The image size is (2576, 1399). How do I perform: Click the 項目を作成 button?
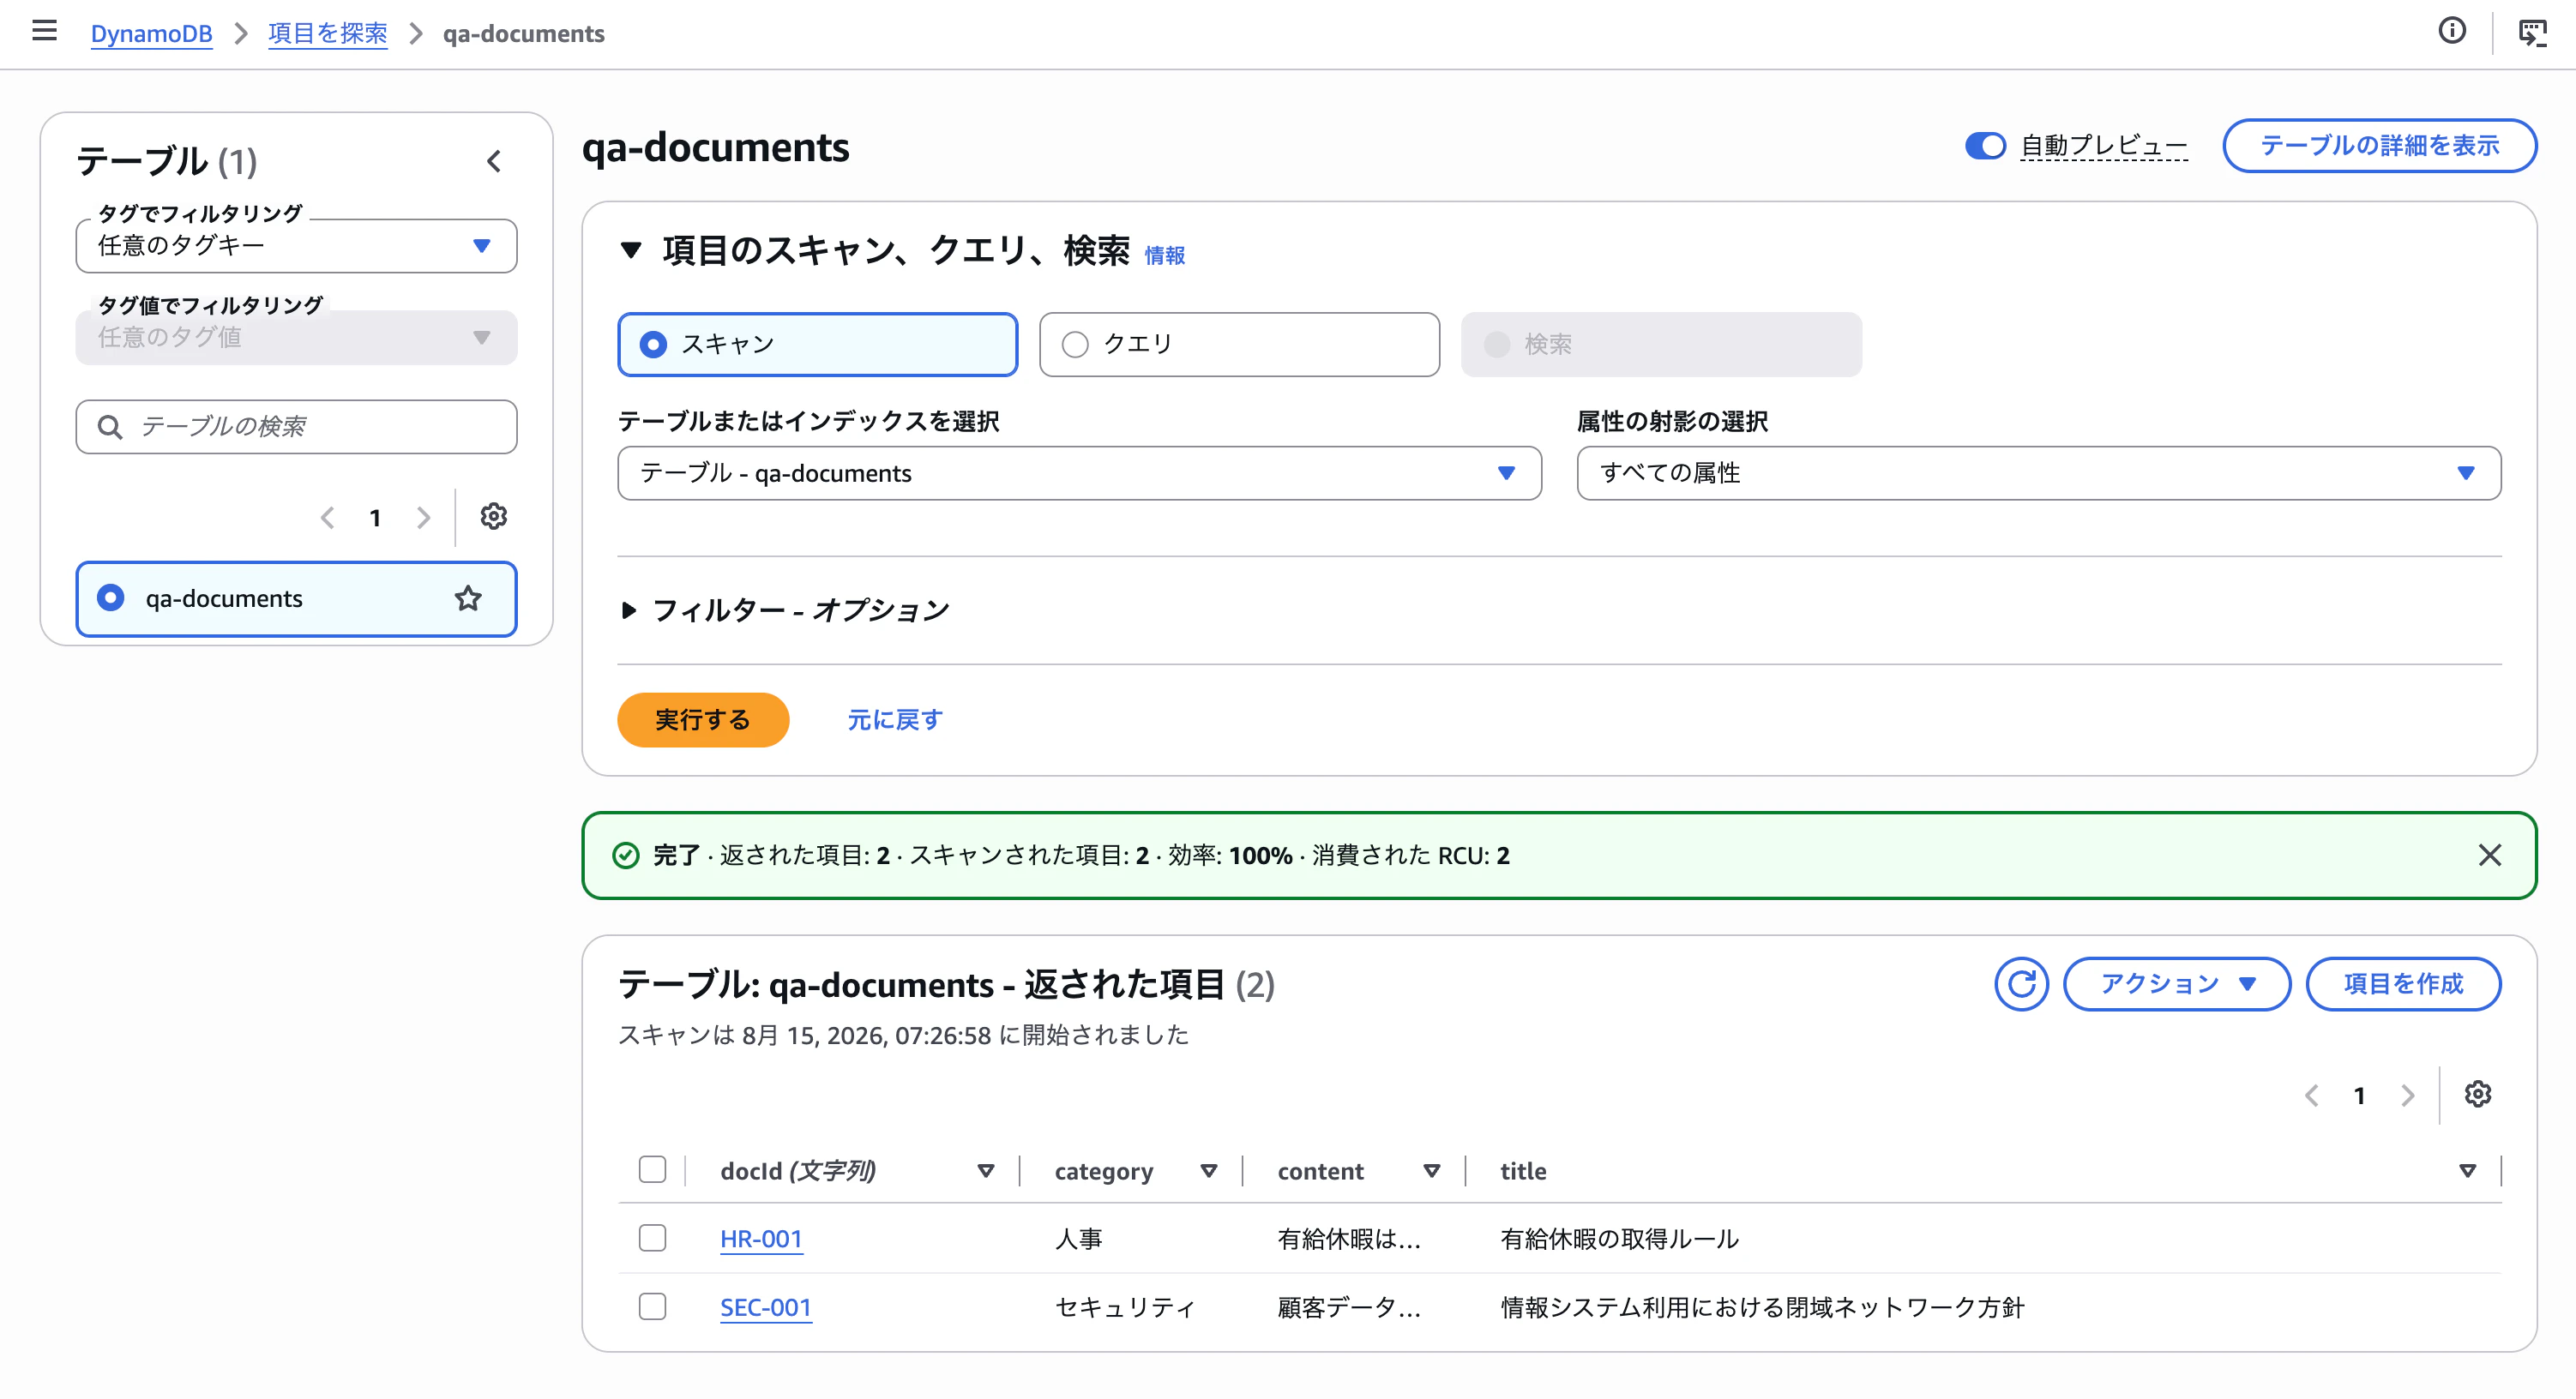(2403, 984)
